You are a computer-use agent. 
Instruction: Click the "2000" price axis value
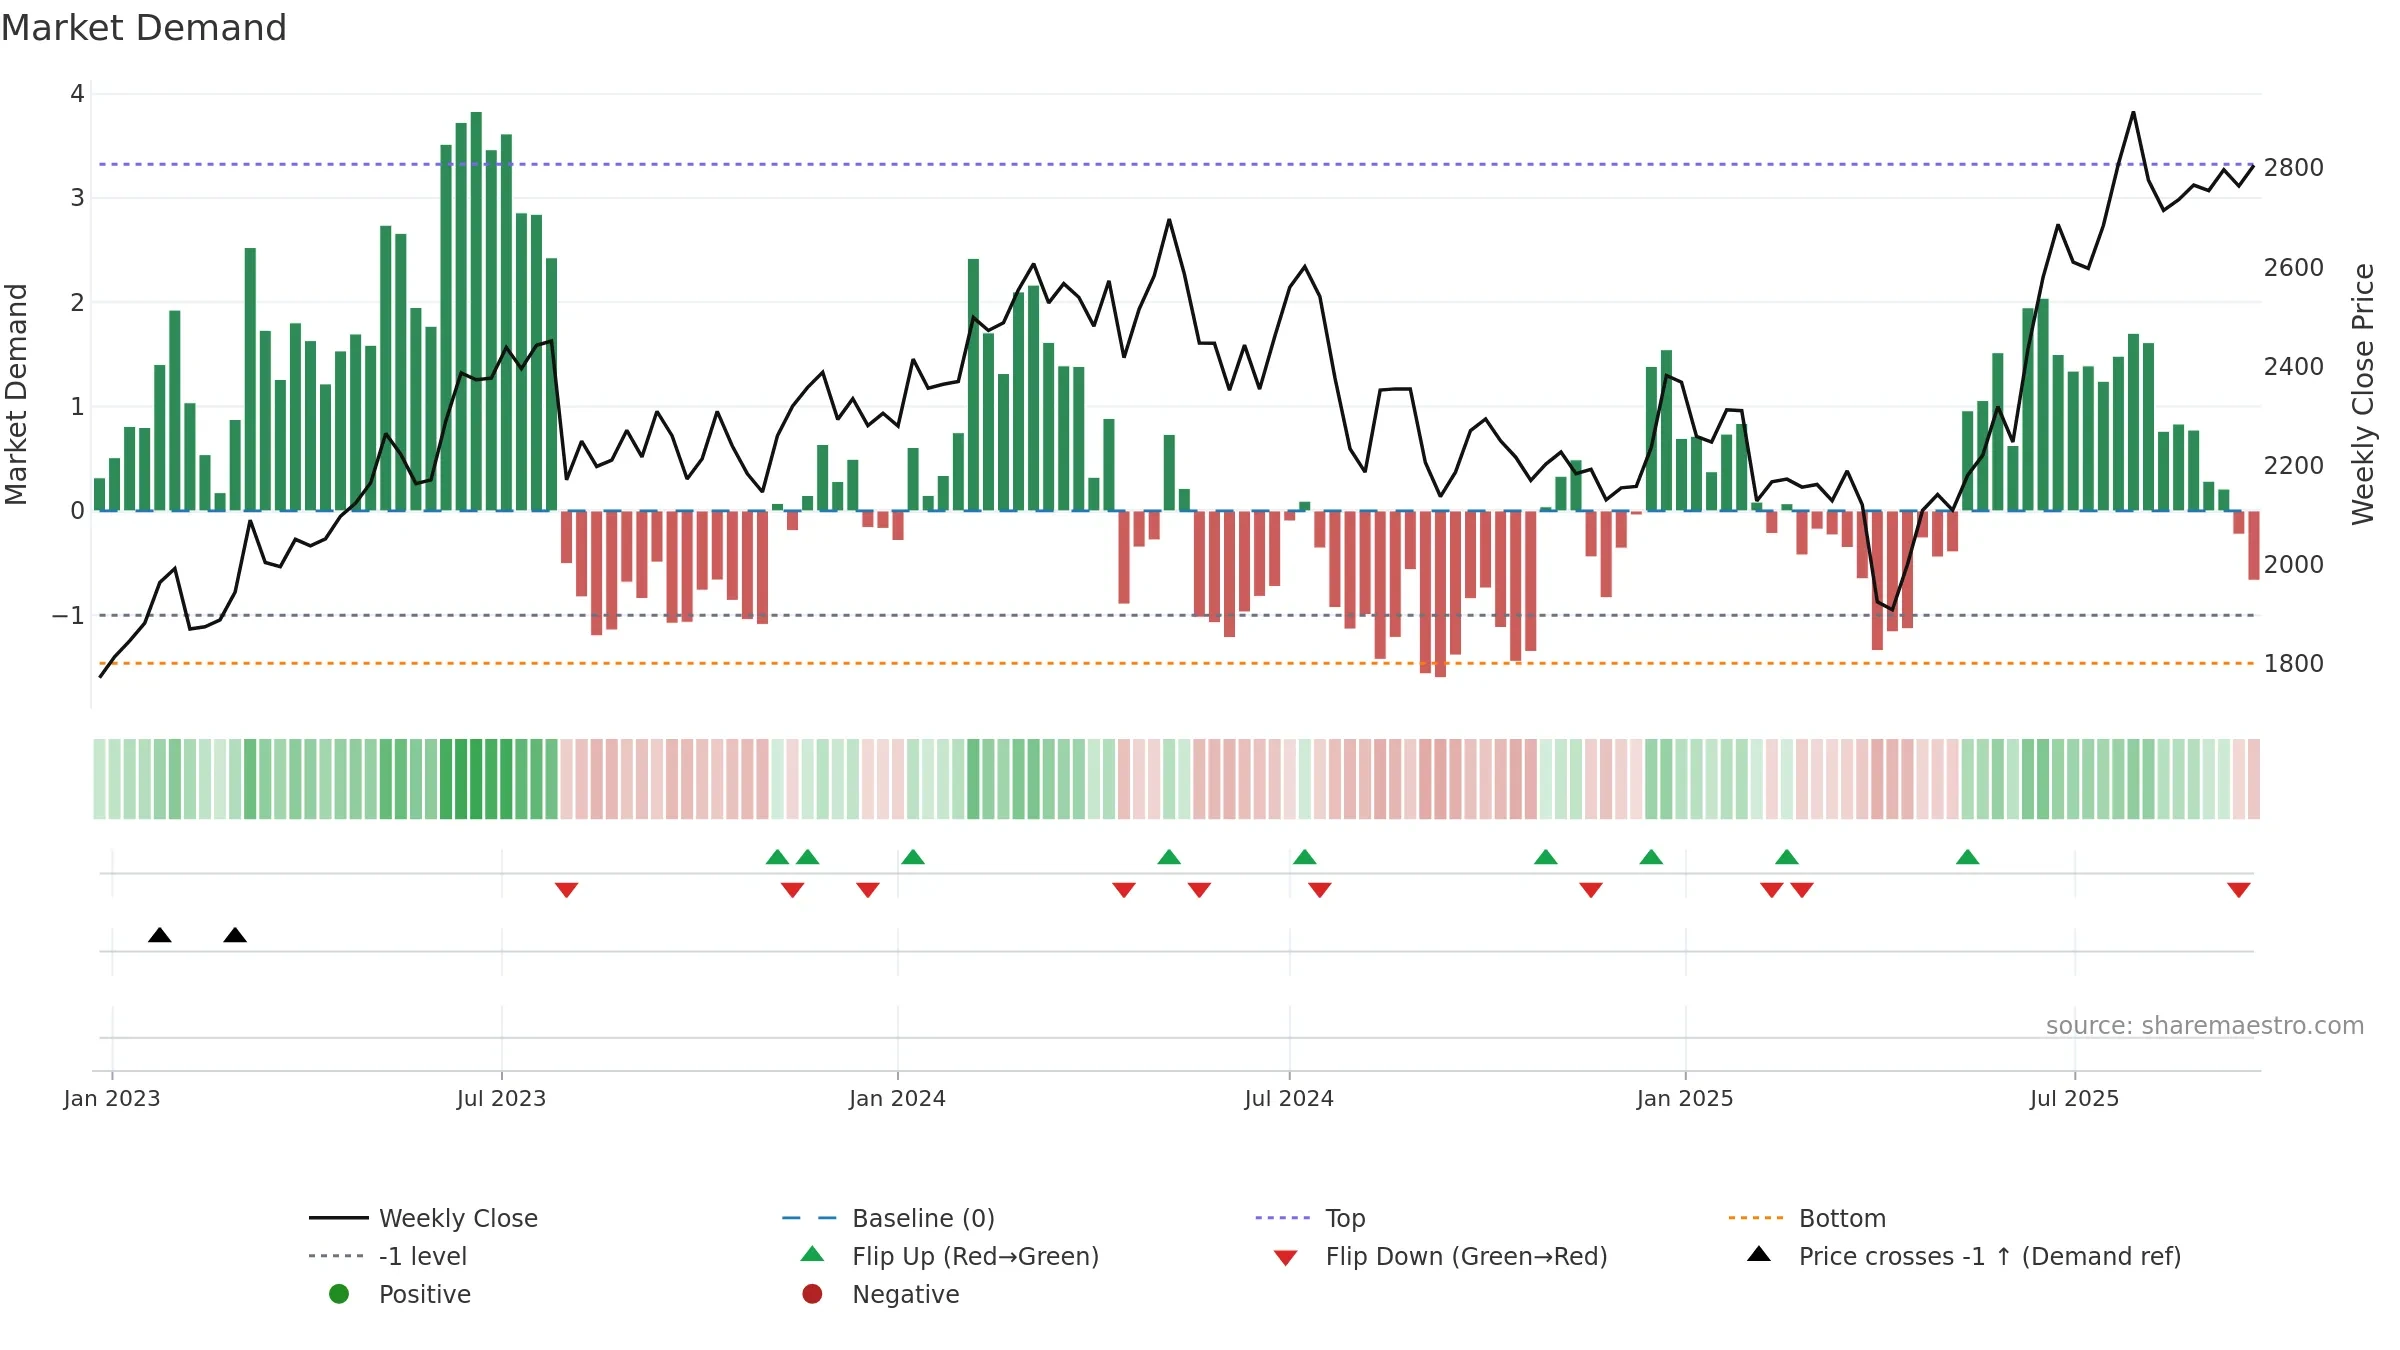click(2294, 565)
